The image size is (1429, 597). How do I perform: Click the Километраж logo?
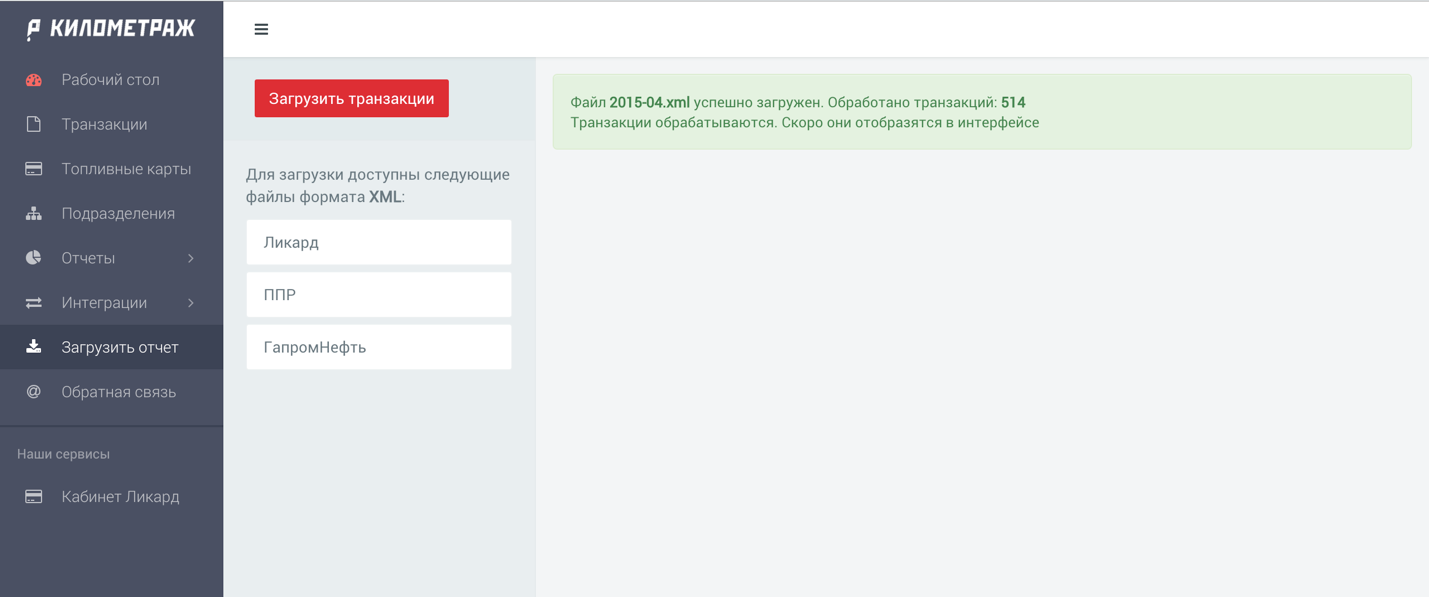click(111, 29)
